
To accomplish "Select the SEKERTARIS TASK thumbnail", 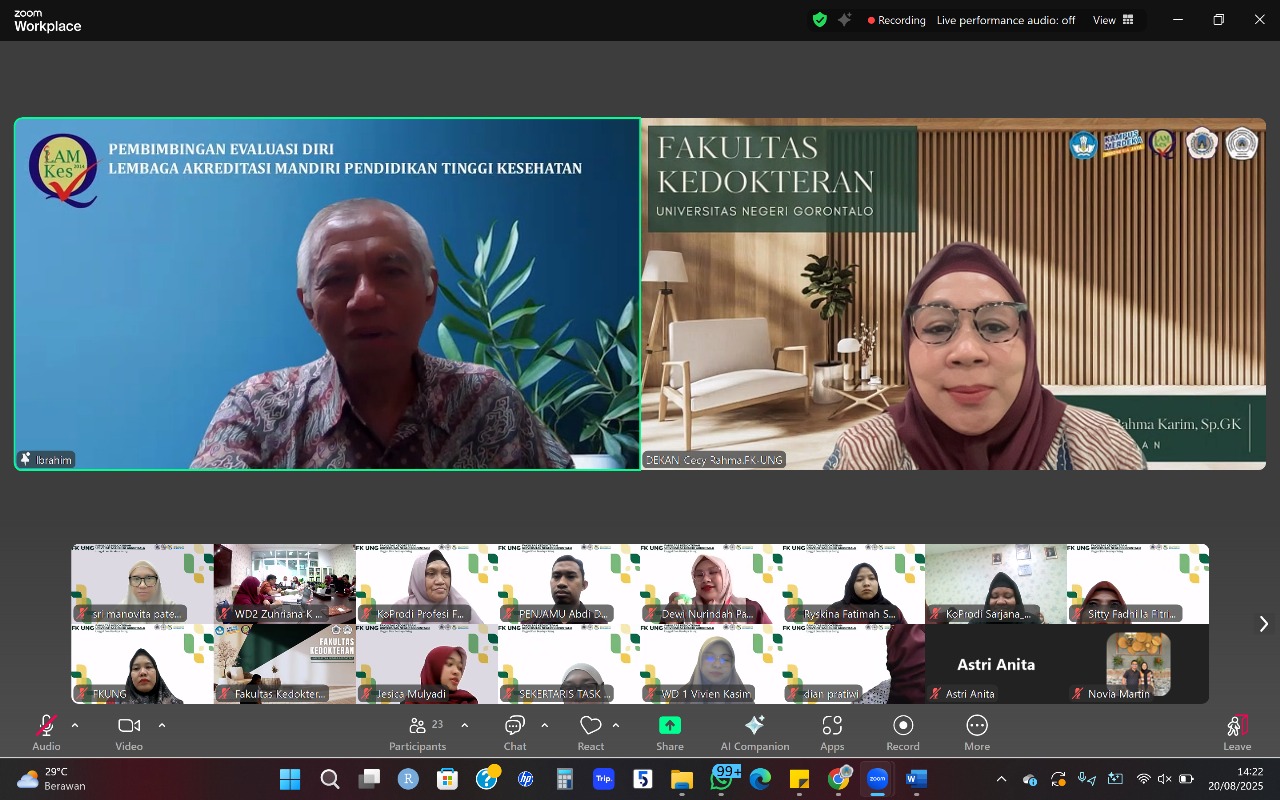I will coord(569,664).
